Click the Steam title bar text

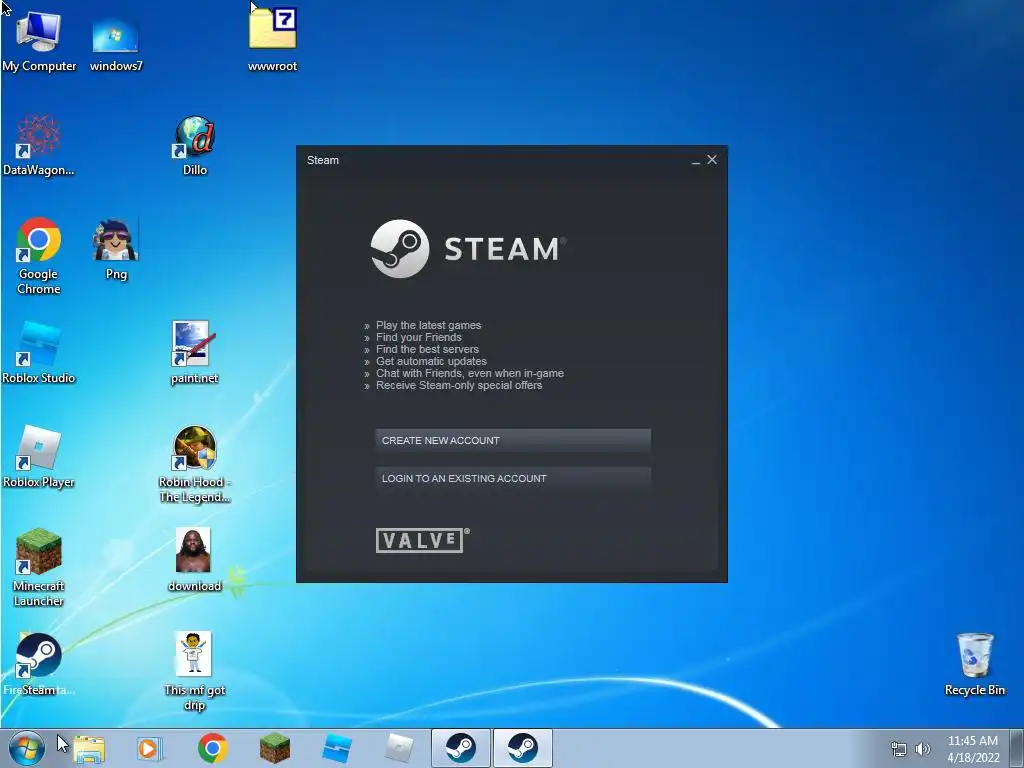click(x=323, y=160)
